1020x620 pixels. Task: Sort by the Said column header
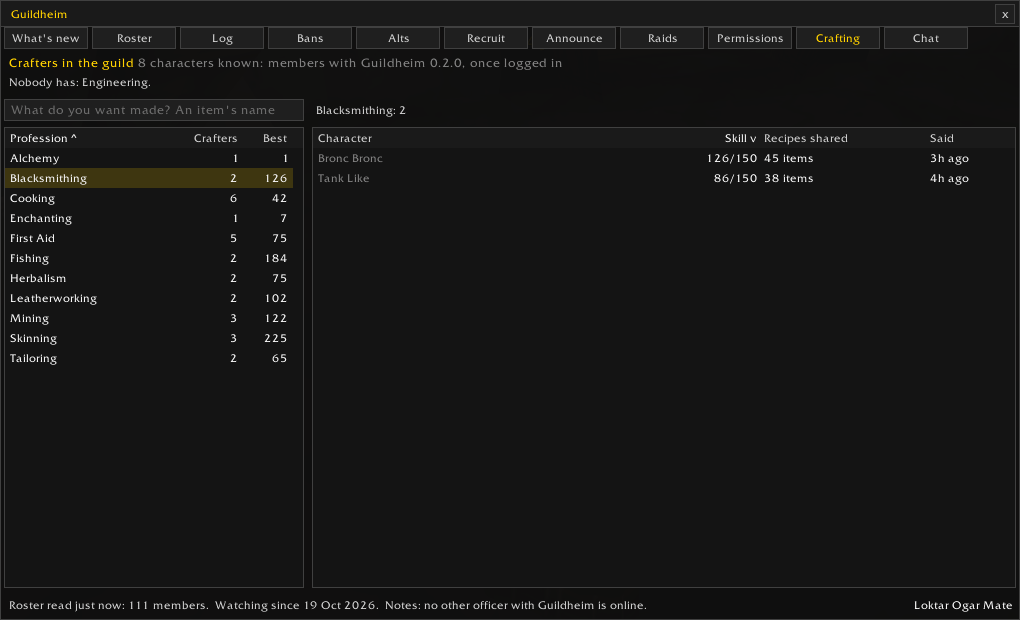[941, 138]
